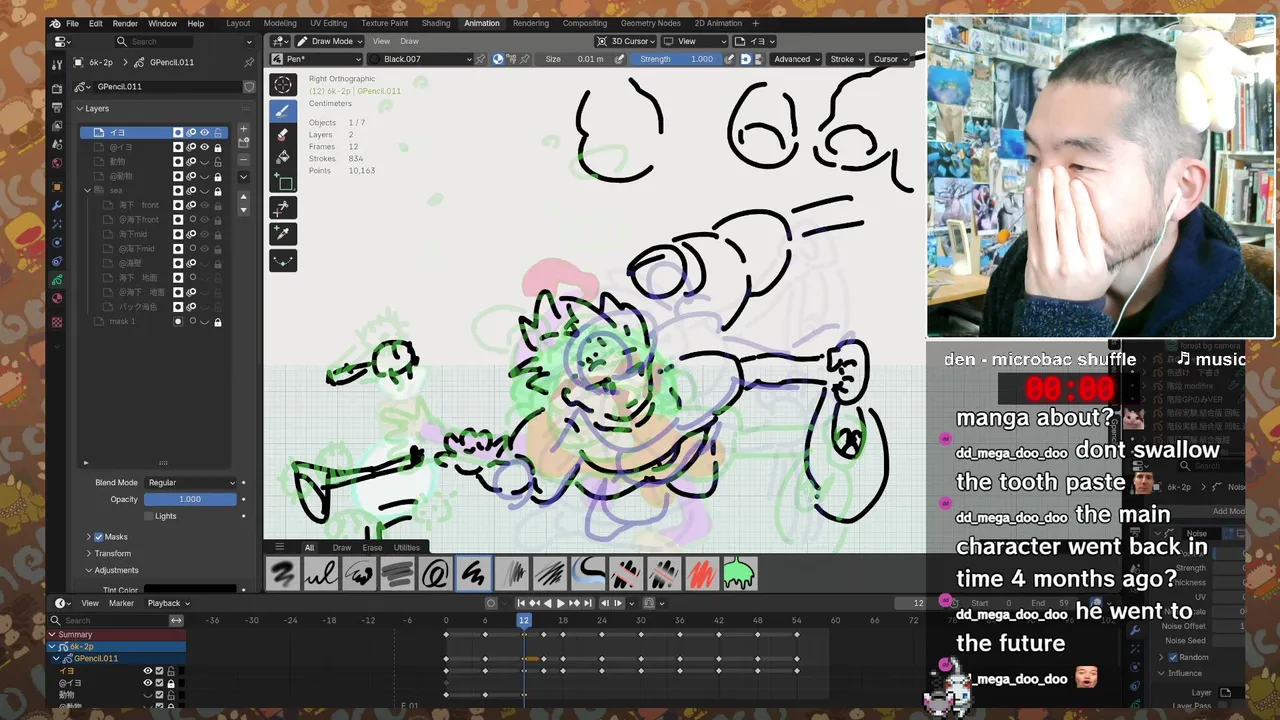Toggle lock on @イヨ layer
This screenshot has height=720, width=1280.
[x=218, y=147]
